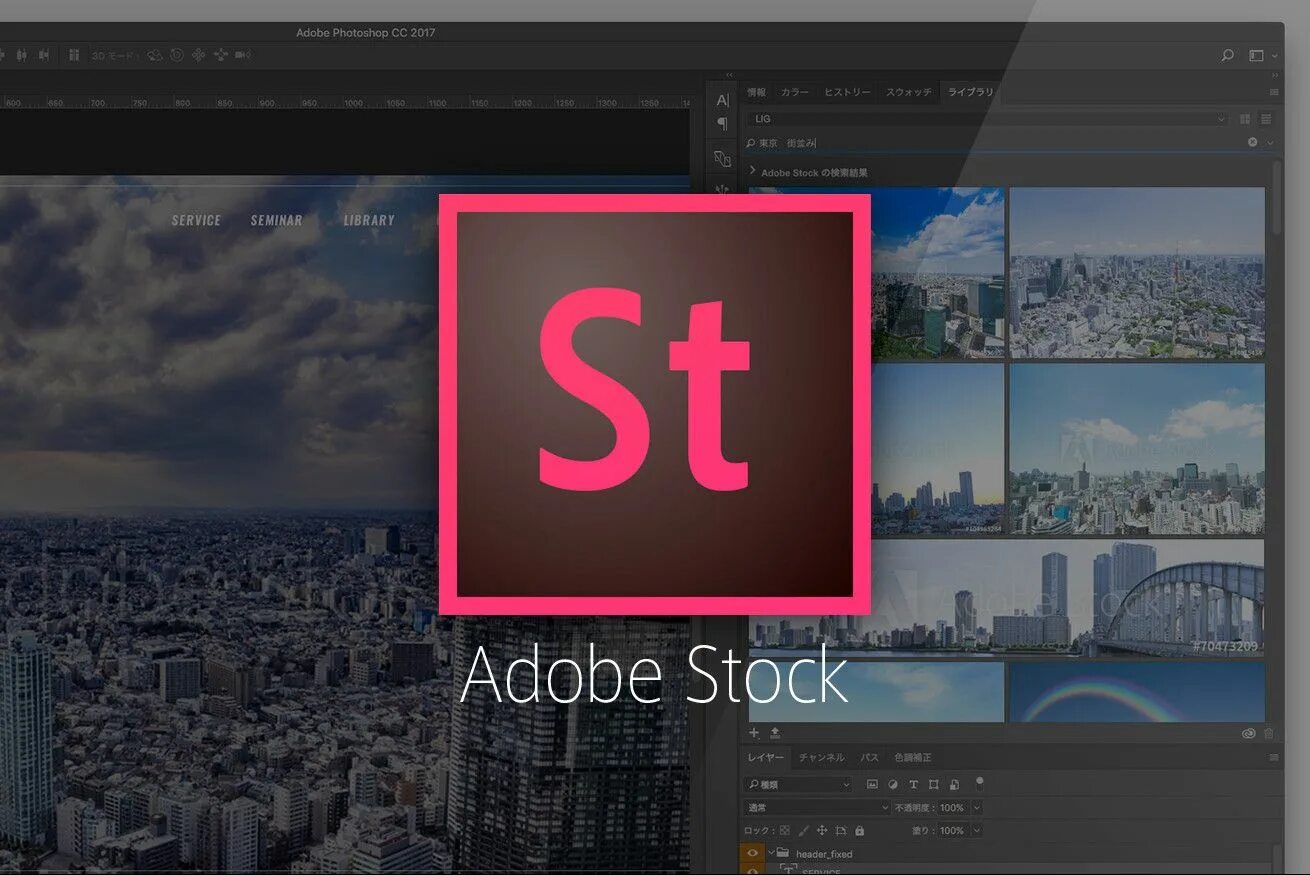This screenshot has height=875, width=1310.
Task: Open the opacity 100% dropdown arrow
Action: [x=977, y=807]
